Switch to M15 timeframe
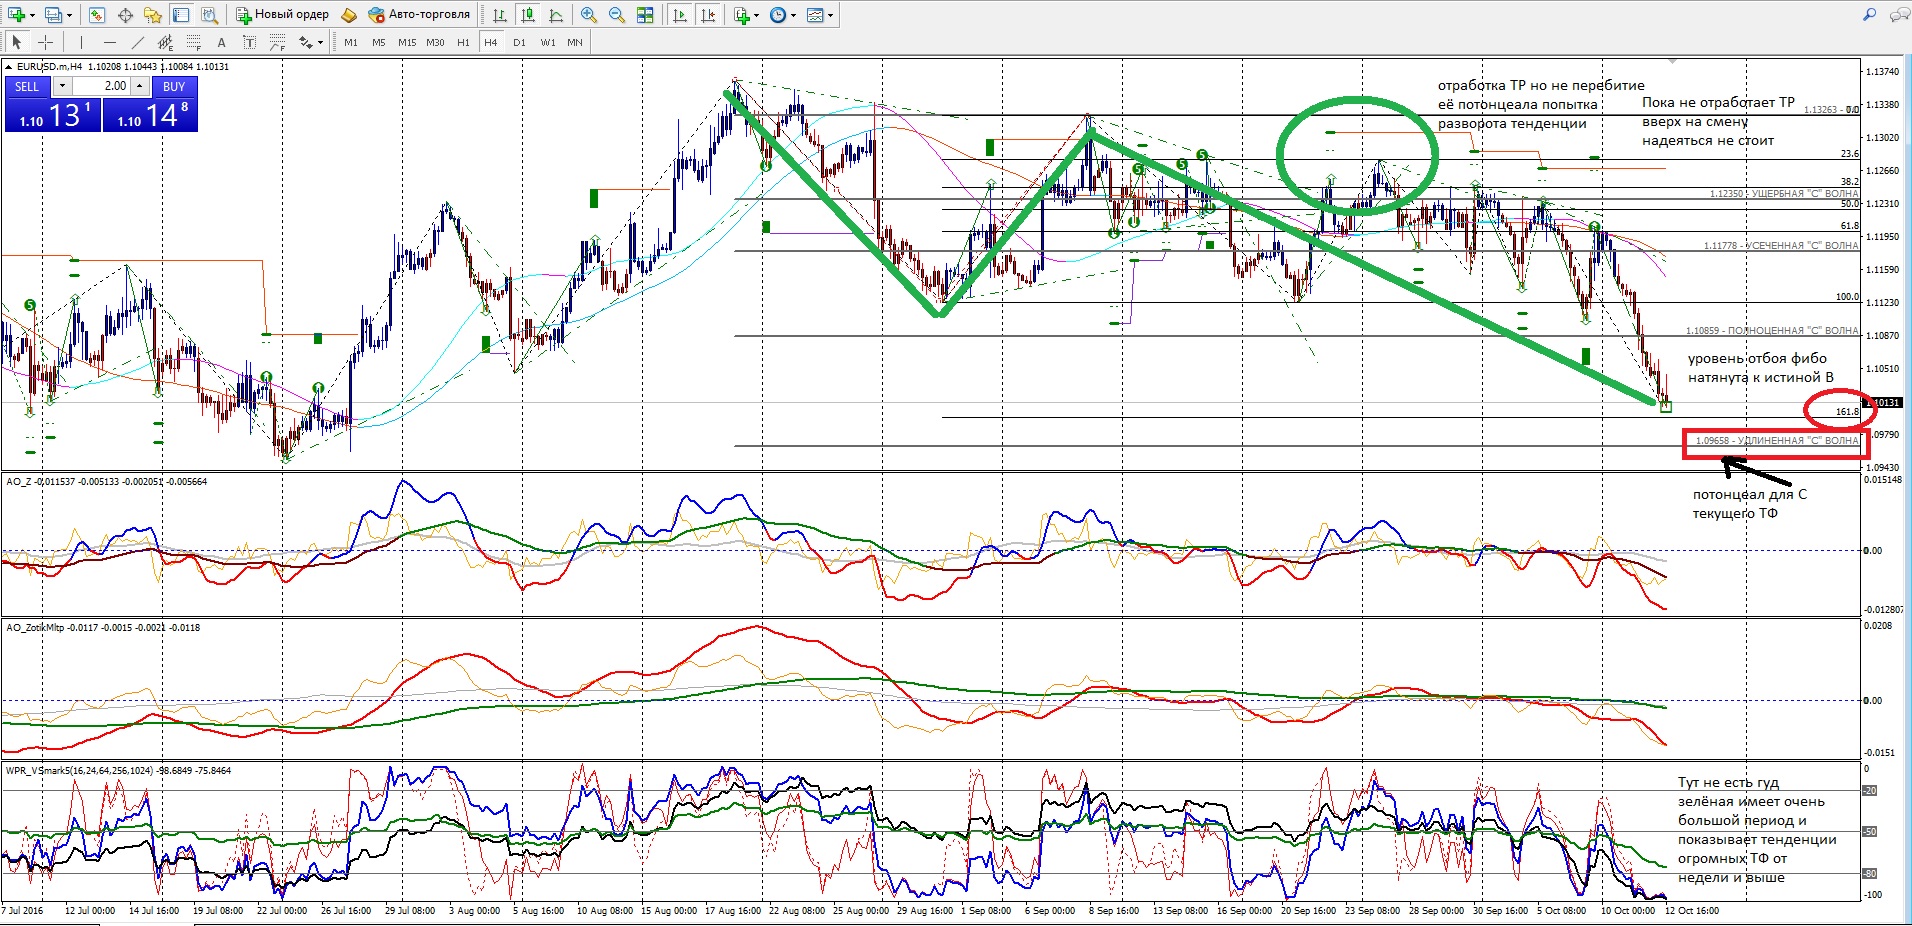 pyautogui.click(x=407, y=42)
